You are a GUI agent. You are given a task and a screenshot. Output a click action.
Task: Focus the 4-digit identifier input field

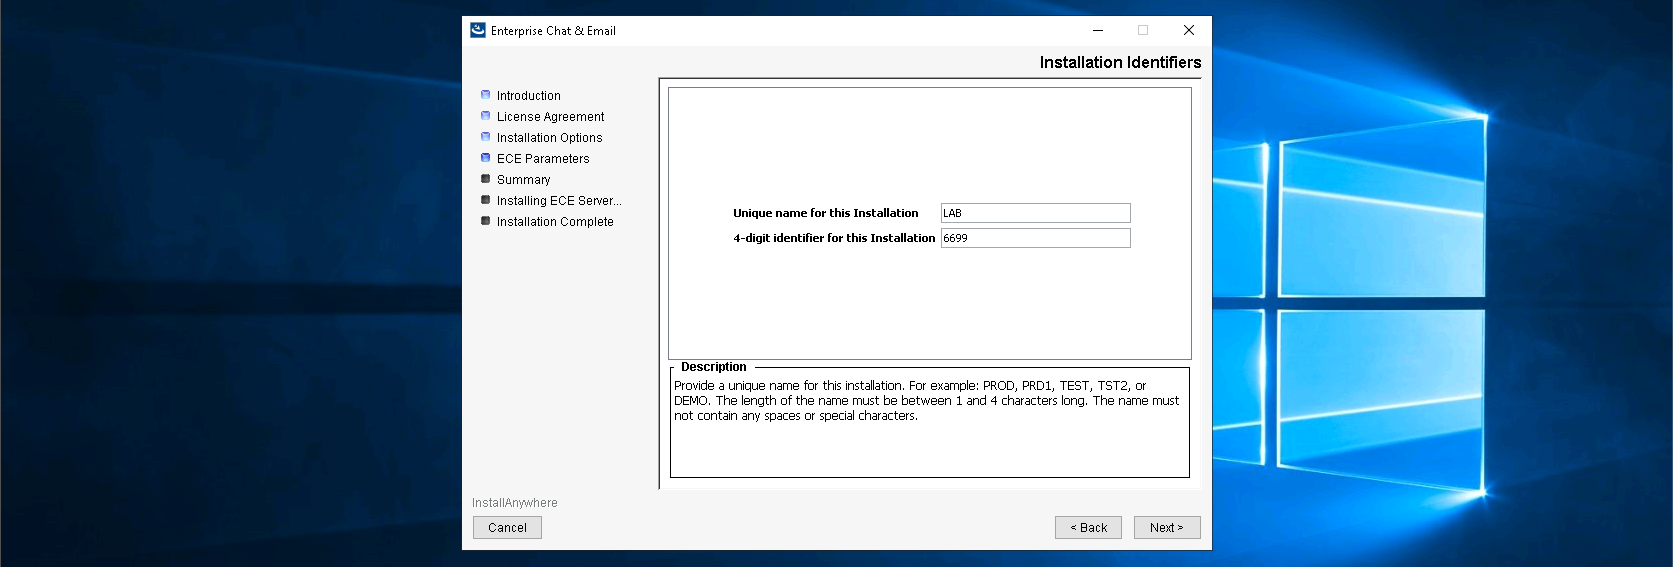[1035, 238]
